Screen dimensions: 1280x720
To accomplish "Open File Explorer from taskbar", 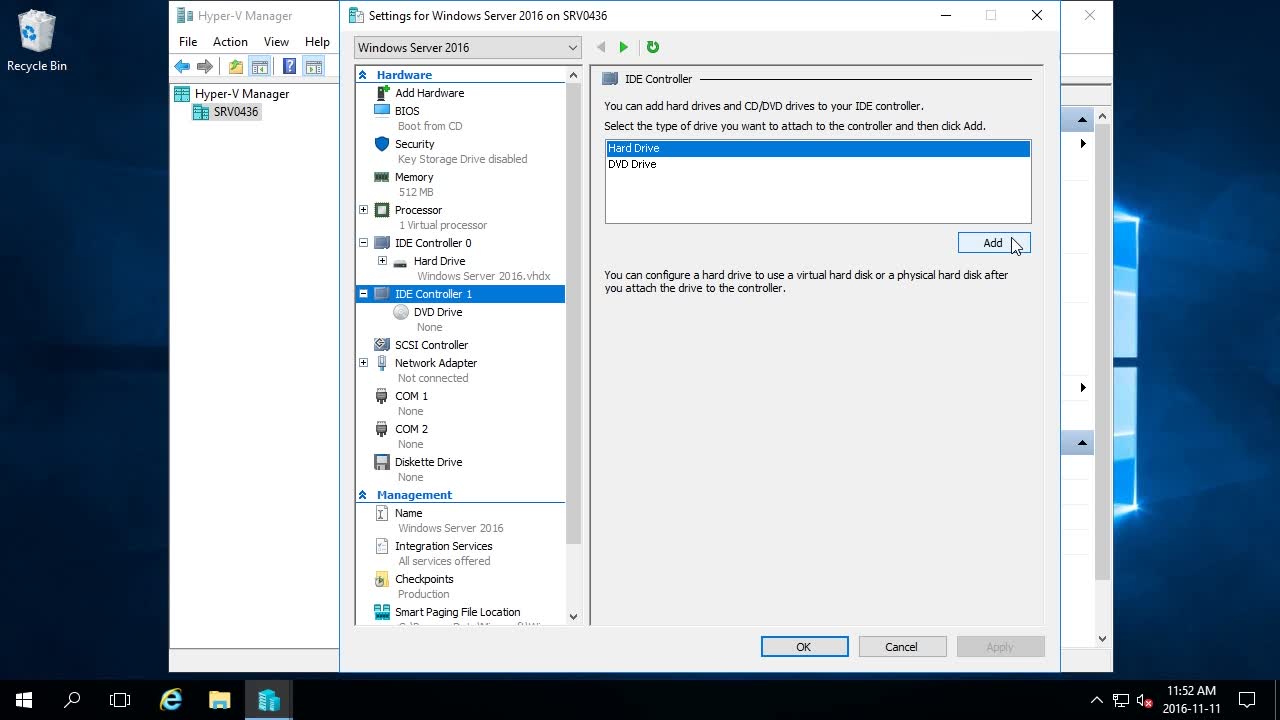I will (x=220, y=700).
